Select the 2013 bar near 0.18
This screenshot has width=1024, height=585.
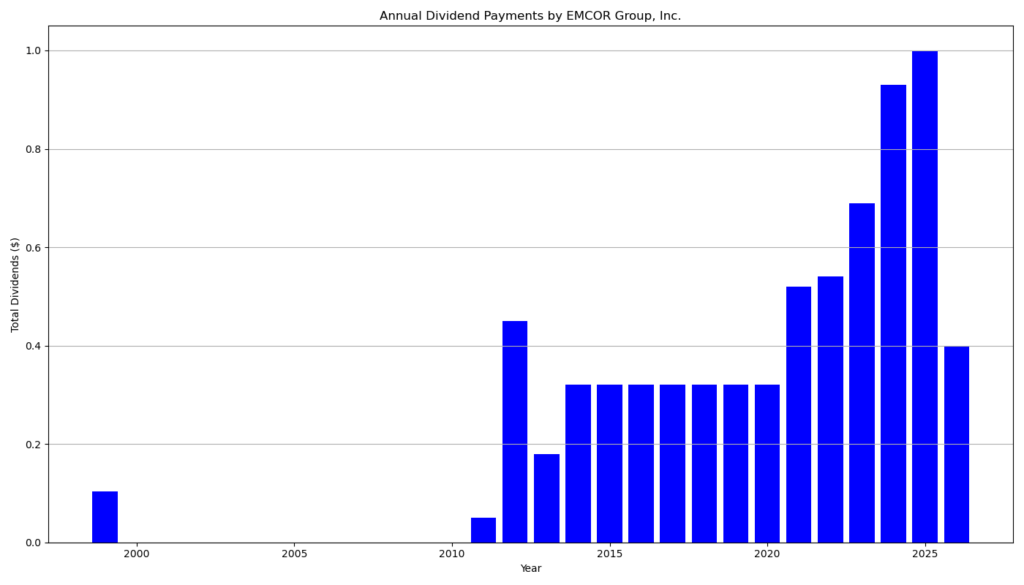pyautogui.click(x=547, y=498)
